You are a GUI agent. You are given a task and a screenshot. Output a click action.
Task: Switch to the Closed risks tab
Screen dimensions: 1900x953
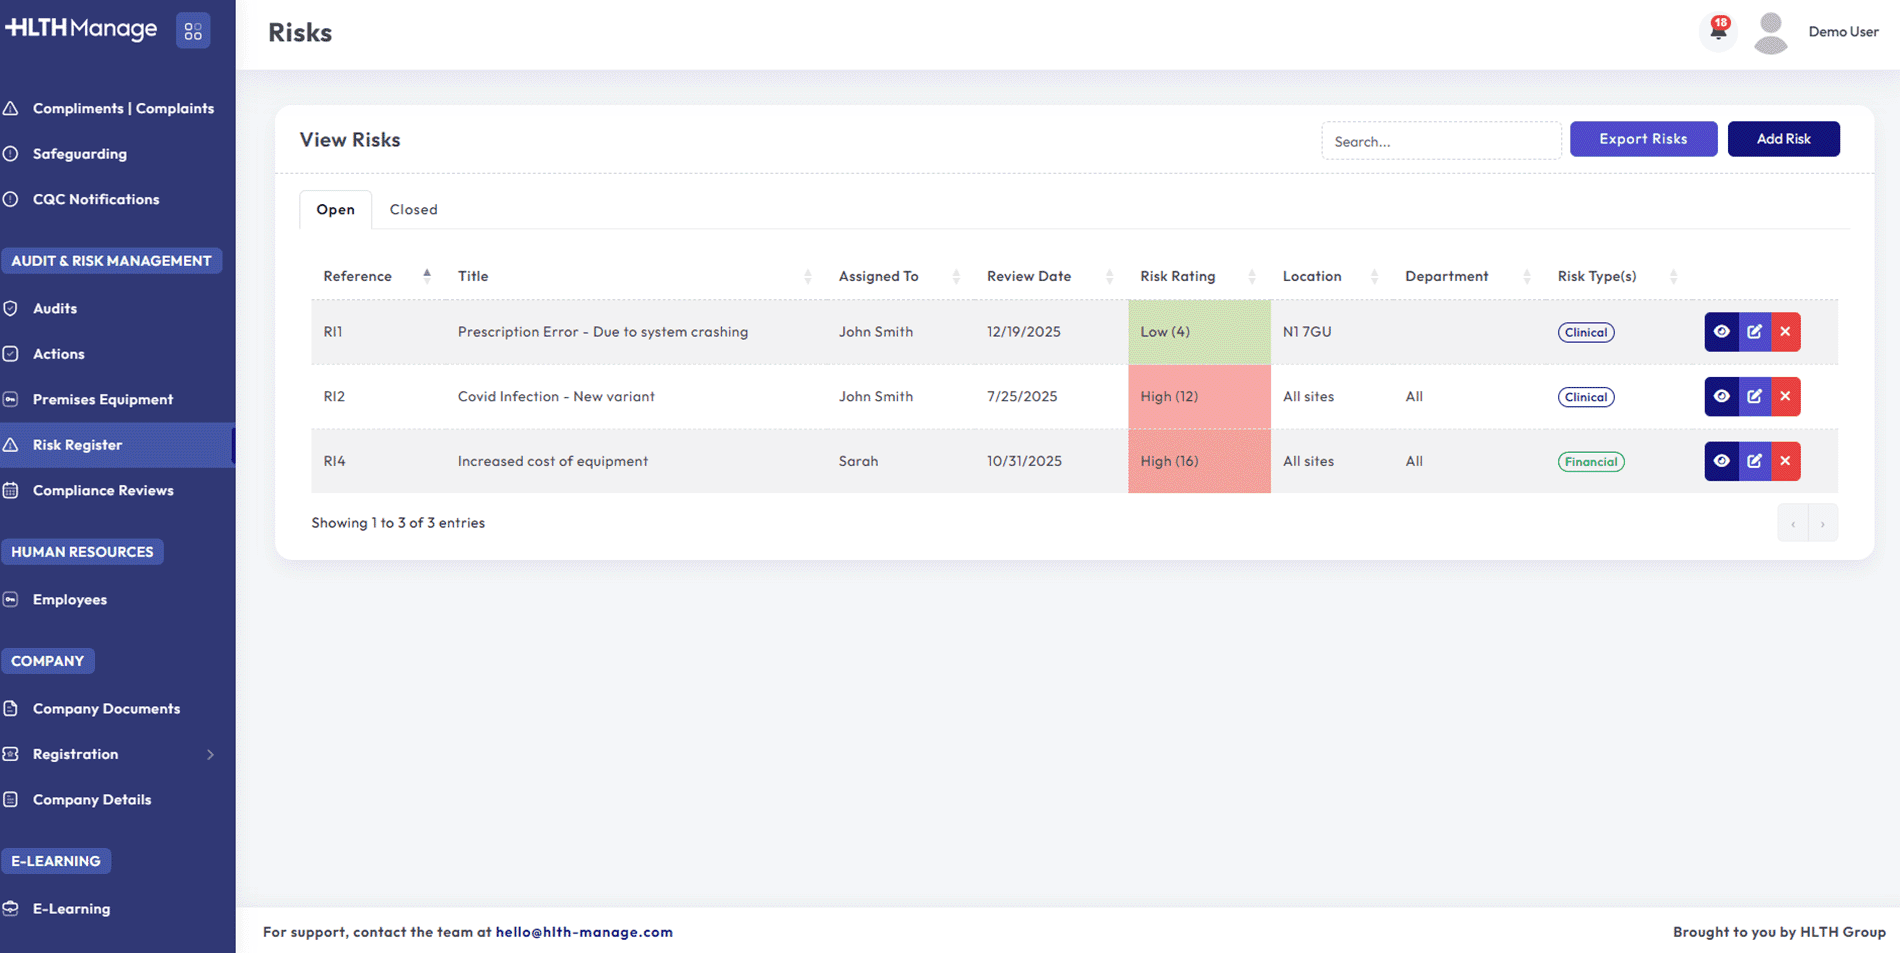[413, 210]
